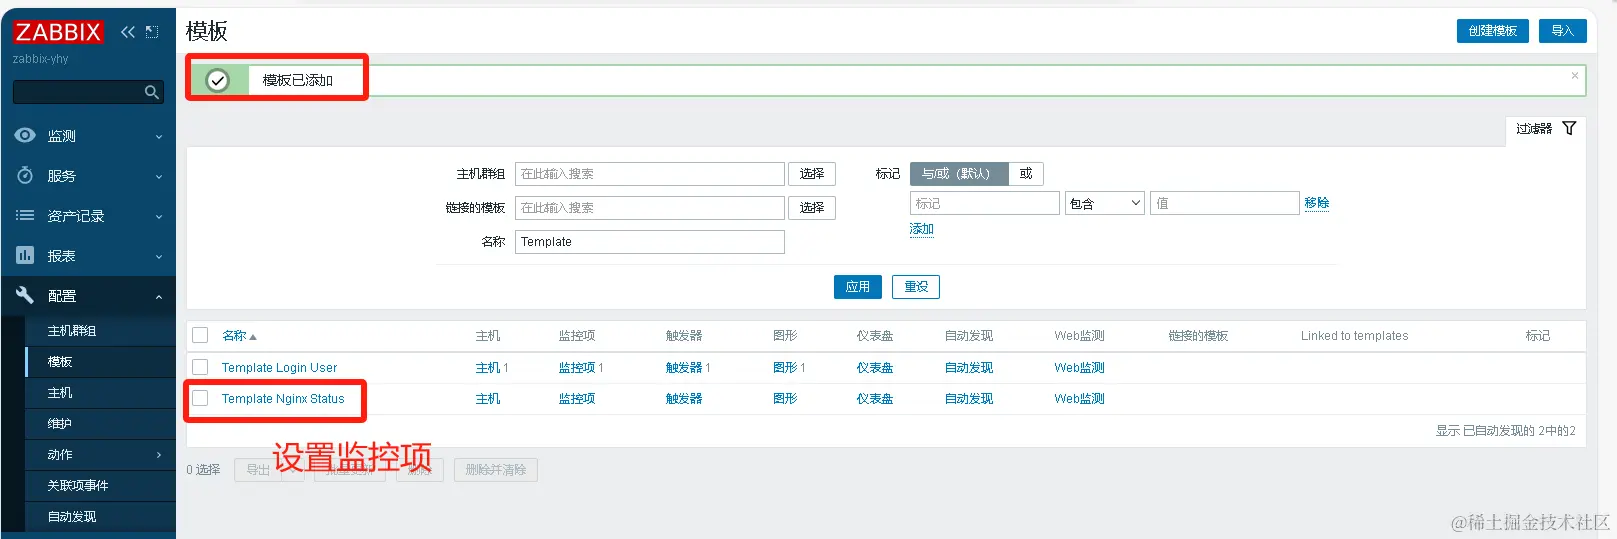The image size is (1617, 539).
Task: Open Web监测 link for Template Login User
Action: 1079,368
